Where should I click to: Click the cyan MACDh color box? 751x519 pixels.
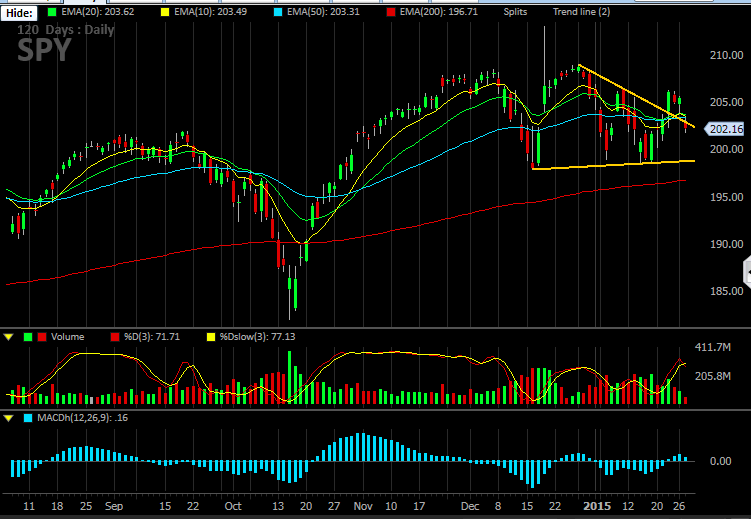(28, 418)
